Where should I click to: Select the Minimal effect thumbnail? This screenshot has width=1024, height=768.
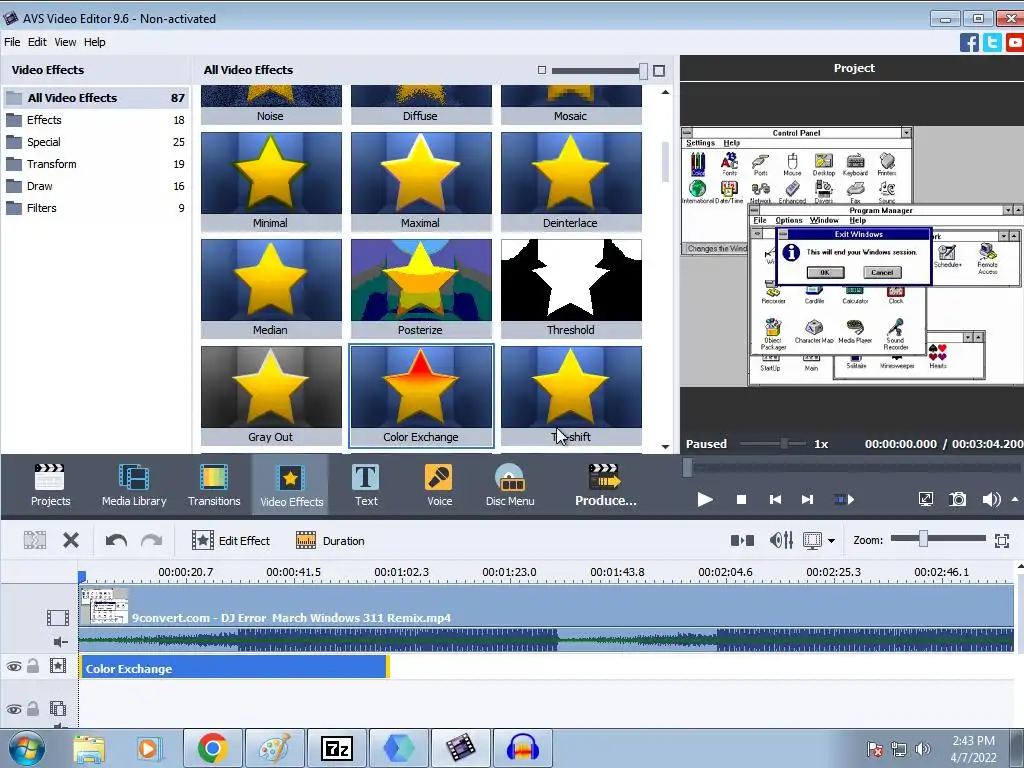tap(271, 181)
